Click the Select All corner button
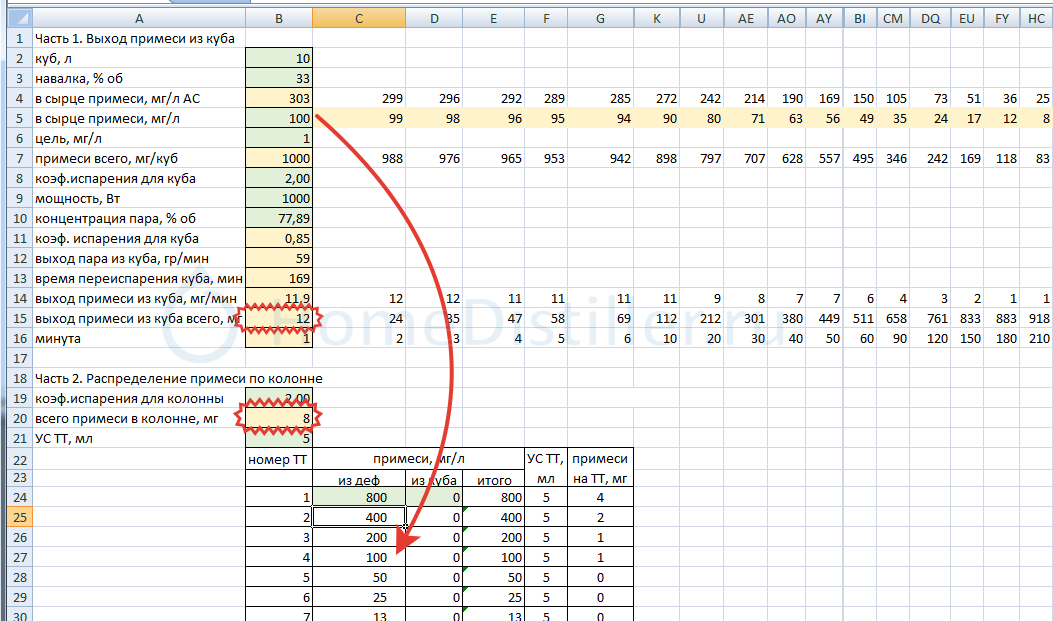This screenshot has width=1053, height=621. tap(19, 18)
